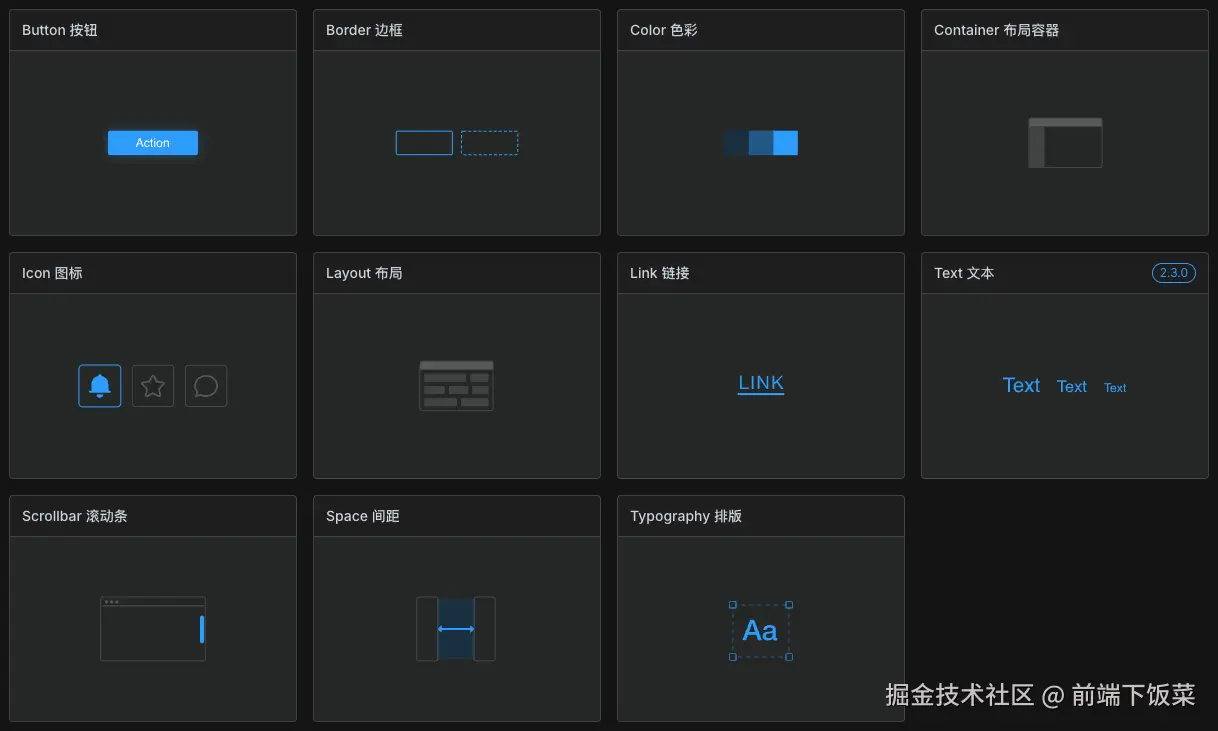Image resolution: width=1218 pixels, height=731 pixels.
Task: Click the 2.3.0 version badge
Action: click(x=1173, y=273)
